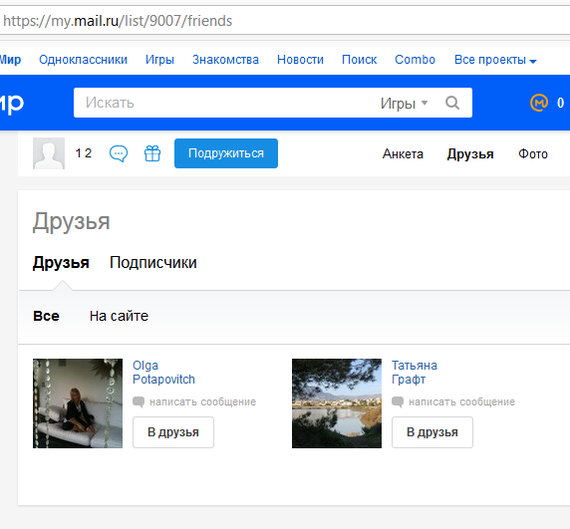
Task: Expand the Все проекты dropdown
Action: pyautogui.click(x=495, y=60)
